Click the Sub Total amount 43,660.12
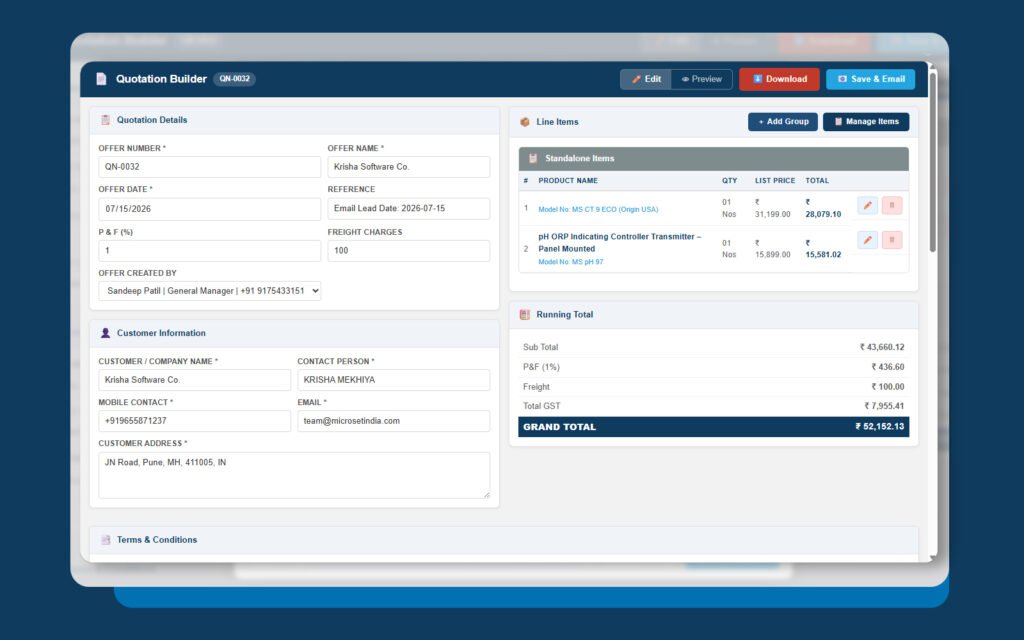Screen dimensions: 1024x640 coord(882,347)
